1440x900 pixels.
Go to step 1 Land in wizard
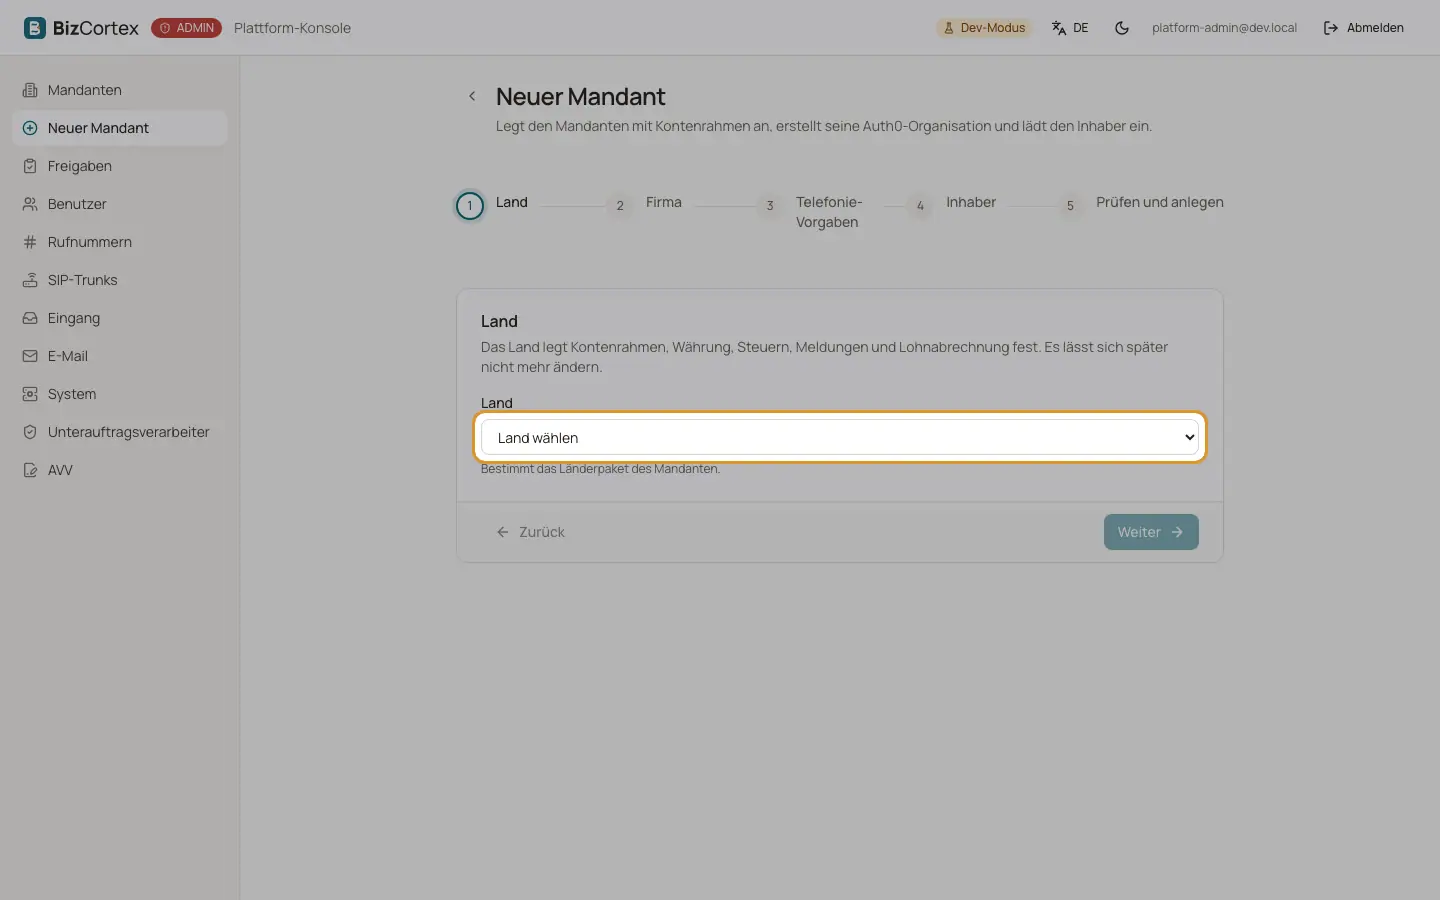[x=492, y=205]
